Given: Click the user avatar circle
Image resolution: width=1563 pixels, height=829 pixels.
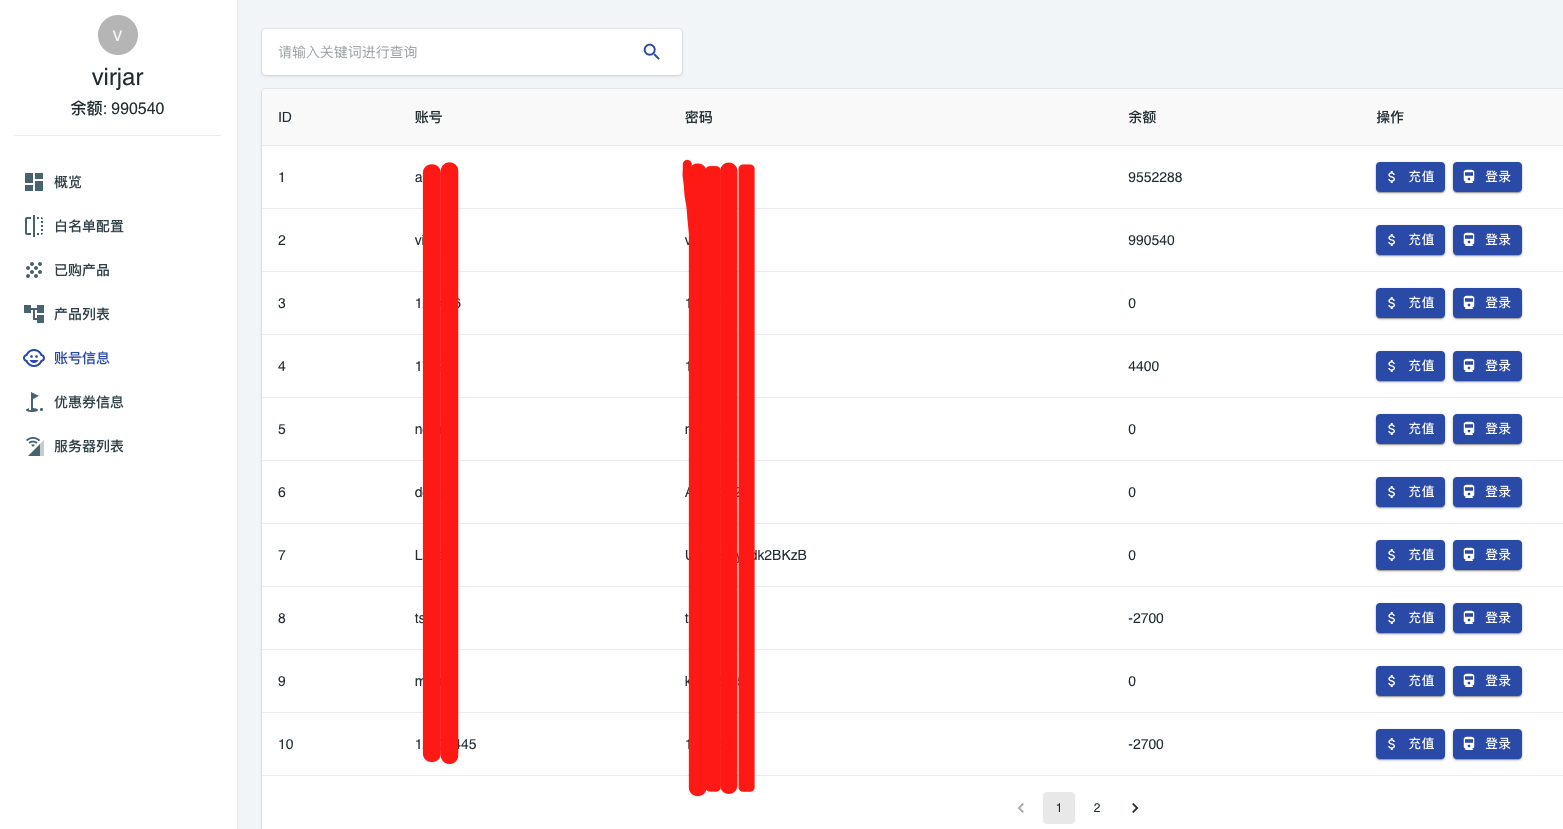Looking at the screenshot, I should click(118, 35).
